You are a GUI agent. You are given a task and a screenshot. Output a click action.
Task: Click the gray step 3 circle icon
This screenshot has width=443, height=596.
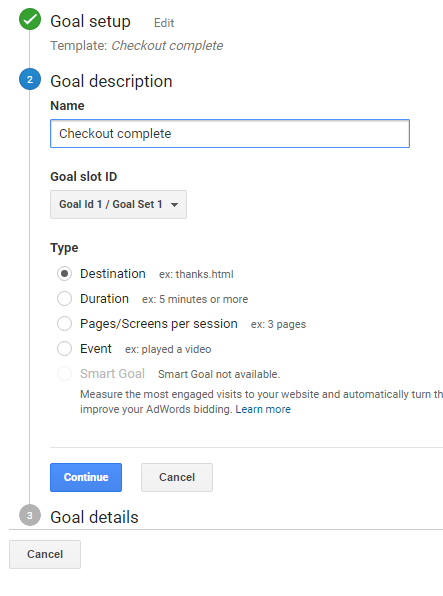point(30,515)
